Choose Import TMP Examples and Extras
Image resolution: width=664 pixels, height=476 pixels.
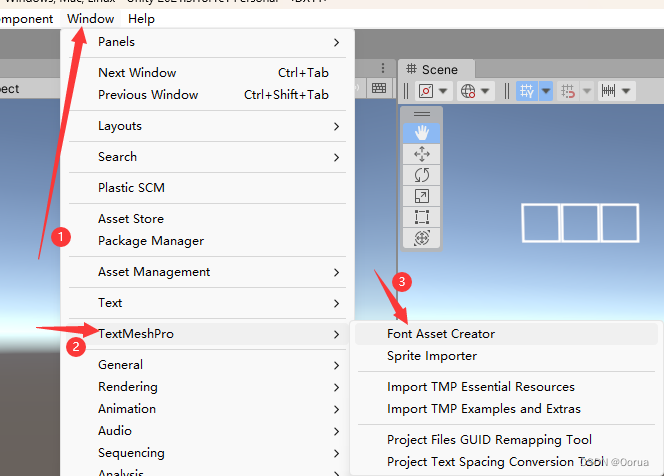(506, 409)
